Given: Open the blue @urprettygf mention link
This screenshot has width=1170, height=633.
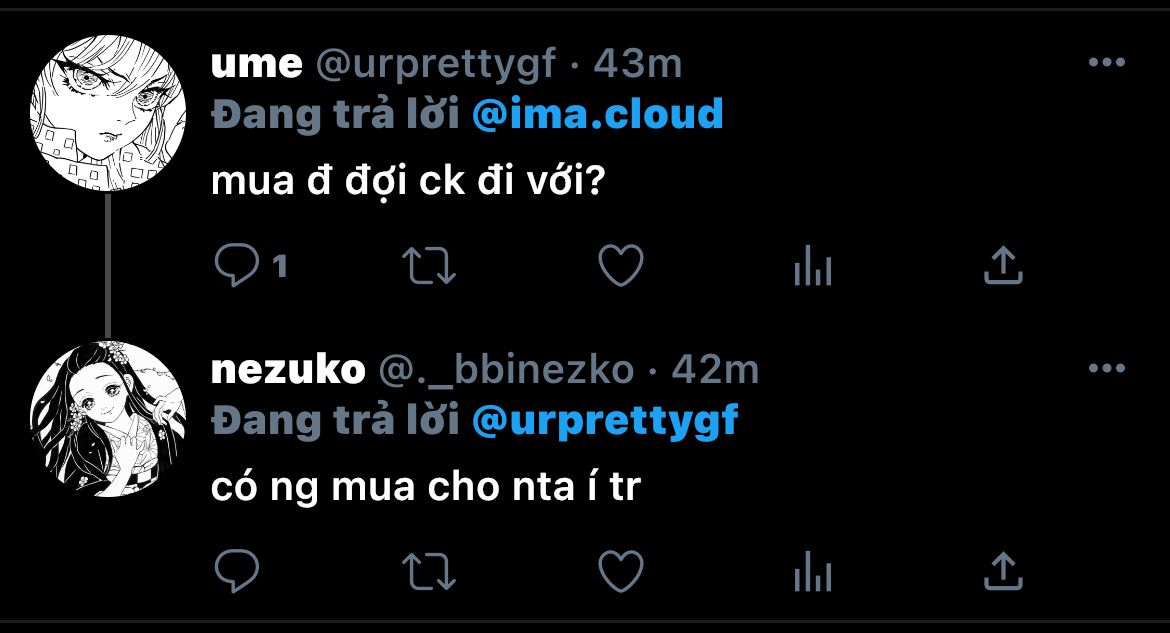Looking at the screenshot, I should pyautogui.click(x=604, y=420).
